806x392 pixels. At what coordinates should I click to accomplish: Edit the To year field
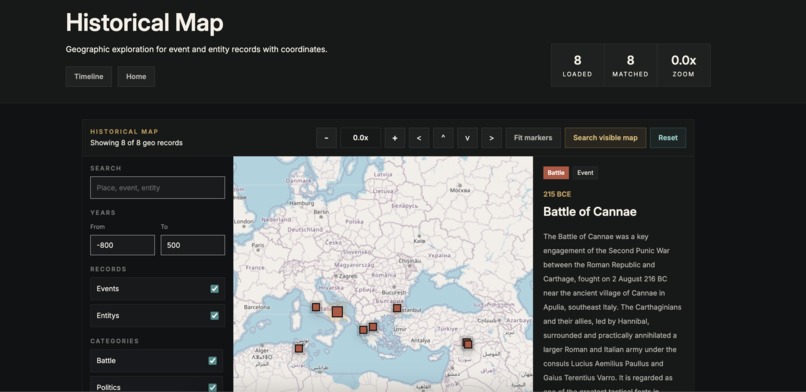tap(193, 245)
